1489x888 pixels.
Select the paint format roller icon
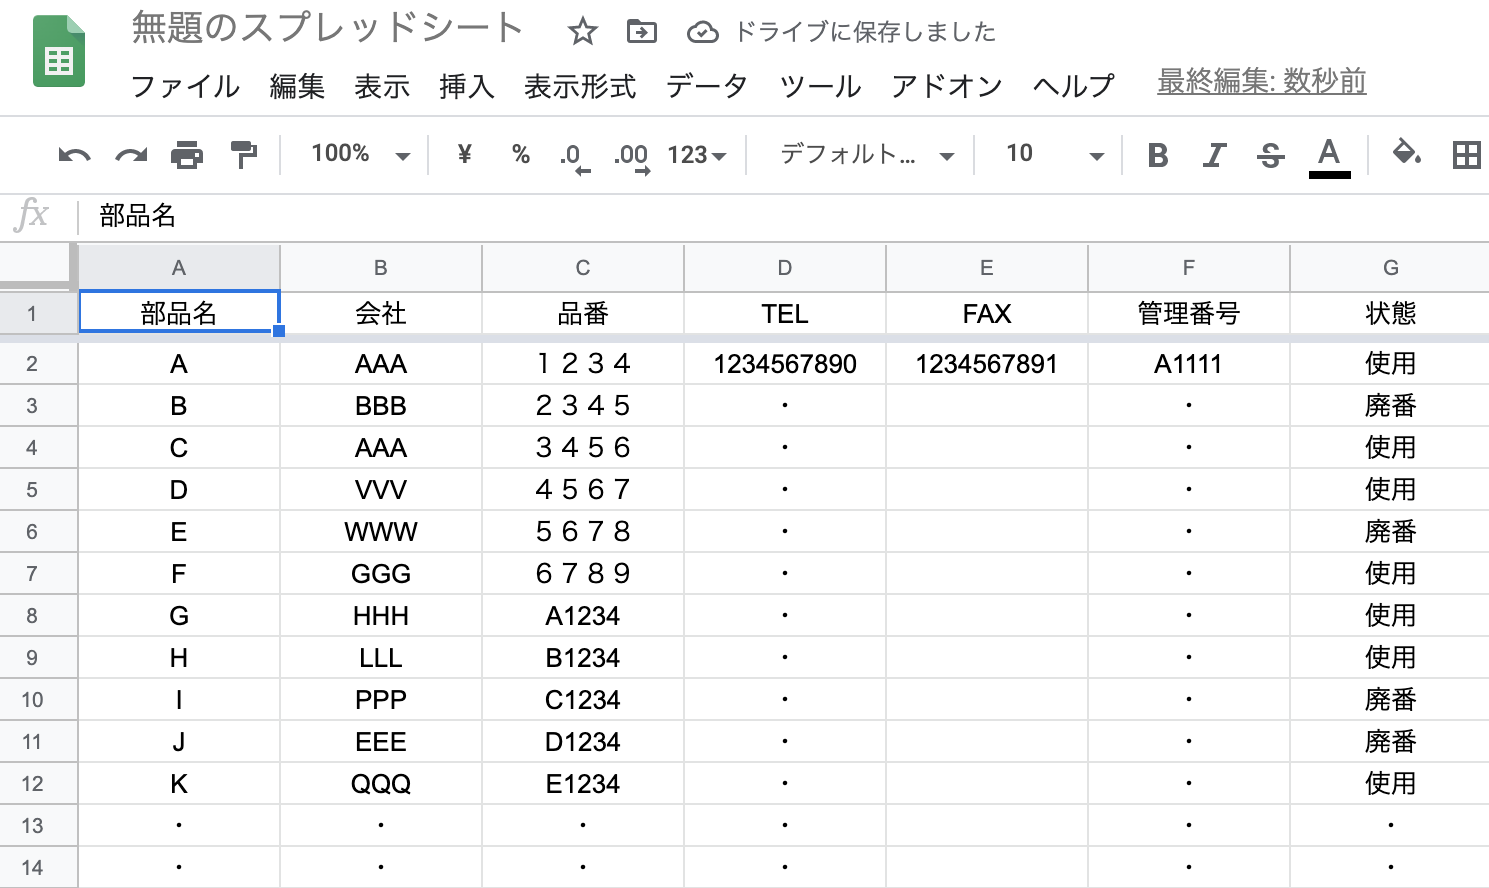[x=243, y=155]
